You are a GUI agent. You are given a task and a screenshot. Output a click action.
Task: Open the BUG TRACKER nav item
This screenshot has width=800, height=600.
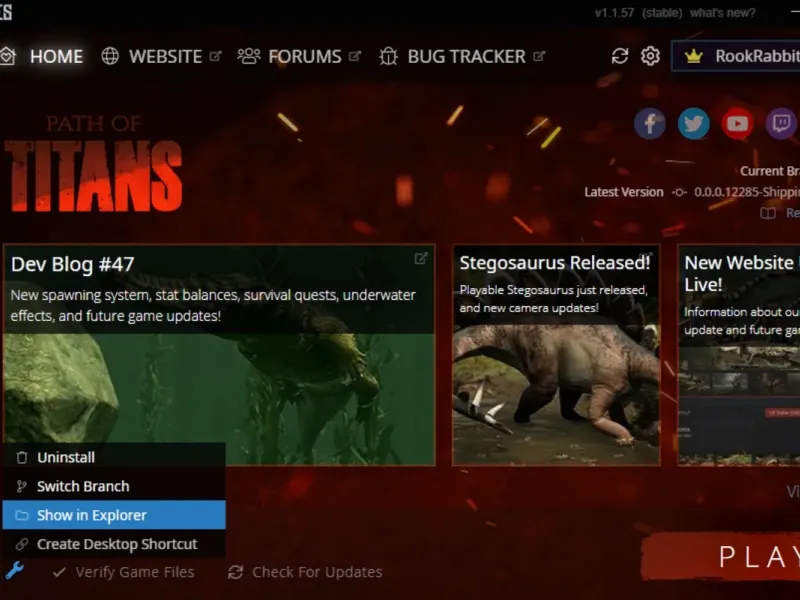(x=466, y=56)
